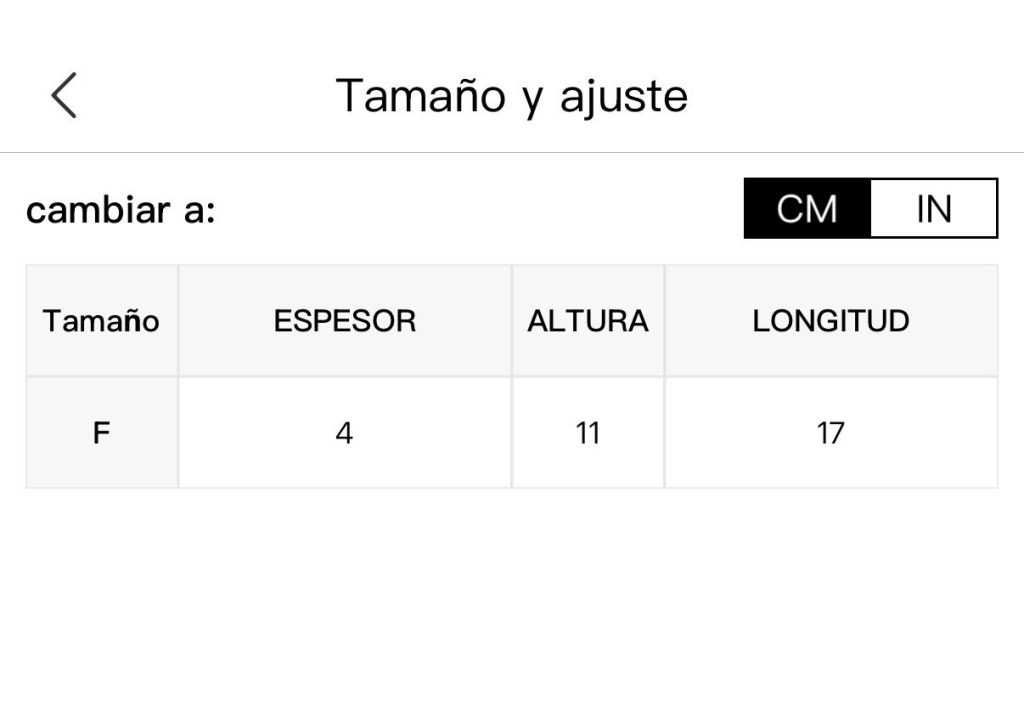Click the 'Tamaño y ajuste' page title
The height and width of the screenshot is (712, 1024).
[x=511, y=96]
